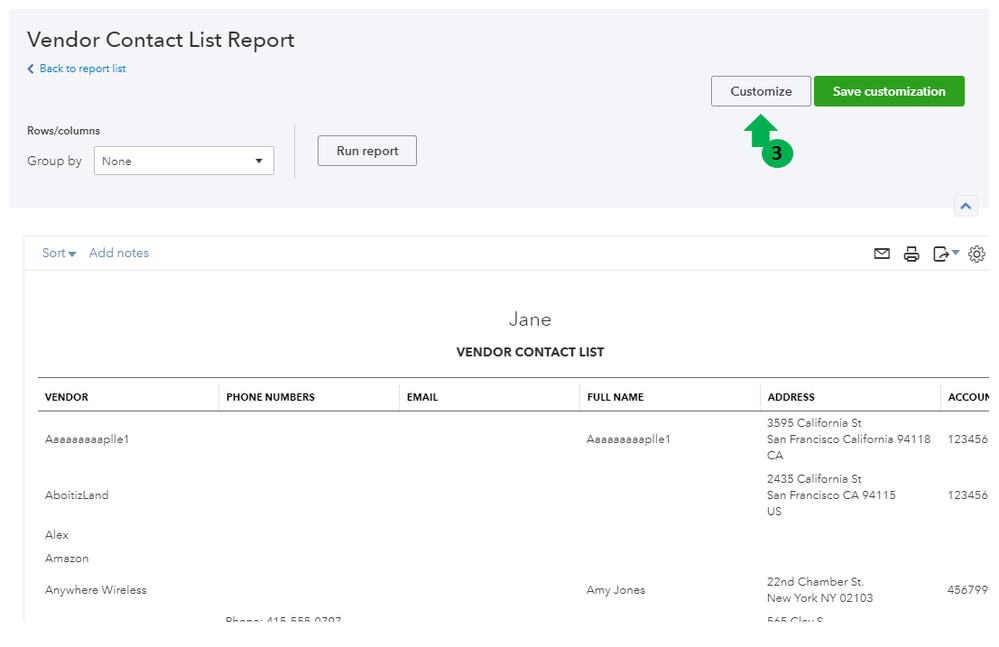Go back to report list
Image resolution: width=999 pixels, height=647 pixels.
click(x=82, y=69)
